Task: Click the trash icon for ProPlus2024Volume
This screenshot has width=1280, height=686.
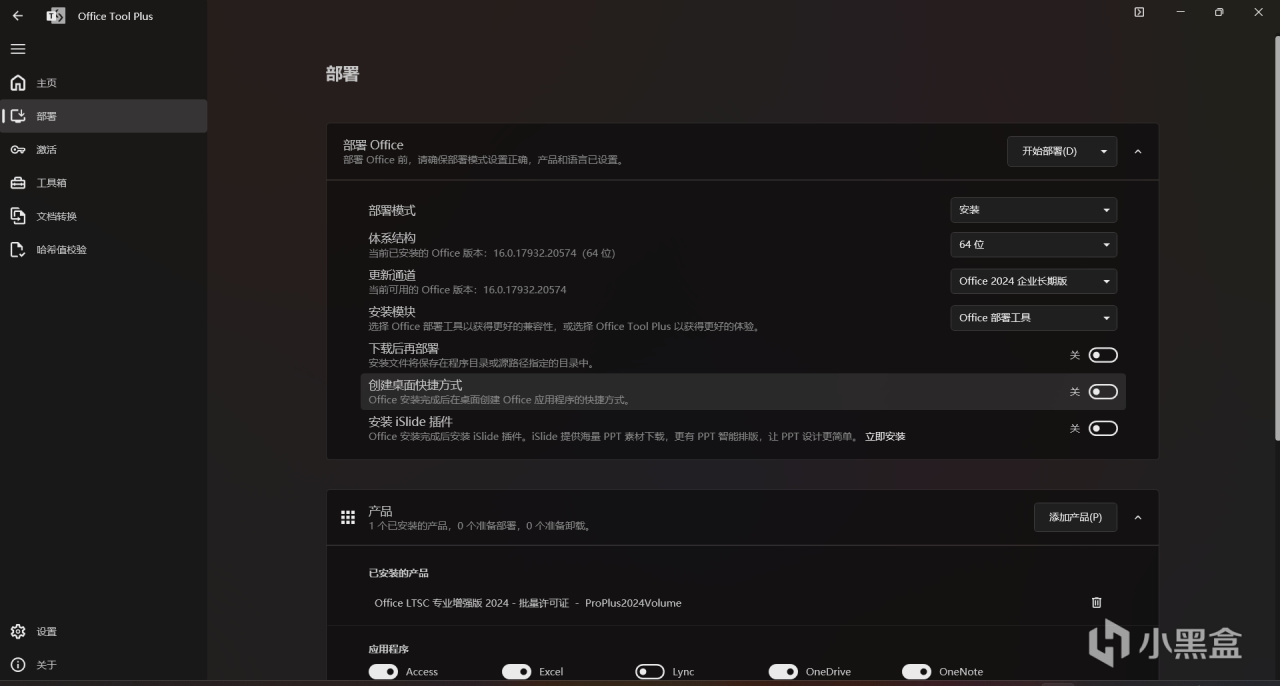Action: click(1096, 602)
